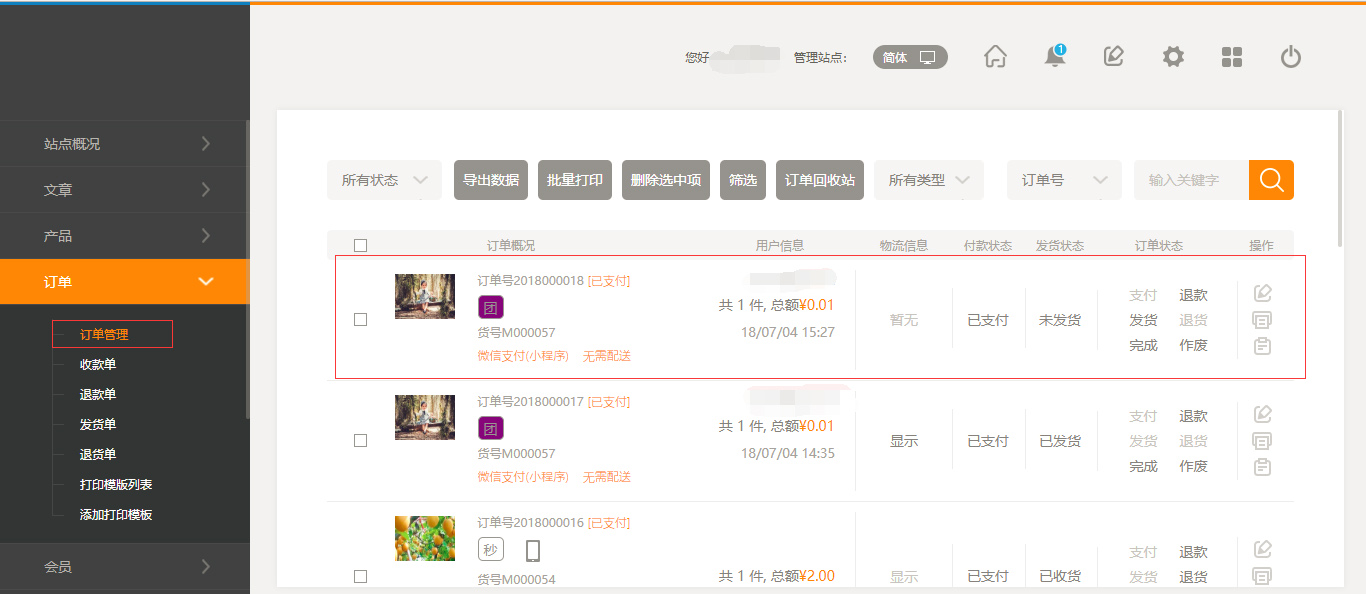Tick the checkbox for order 2018000018
Viewport: 1366px width, 594px height.
click(361, 319)
